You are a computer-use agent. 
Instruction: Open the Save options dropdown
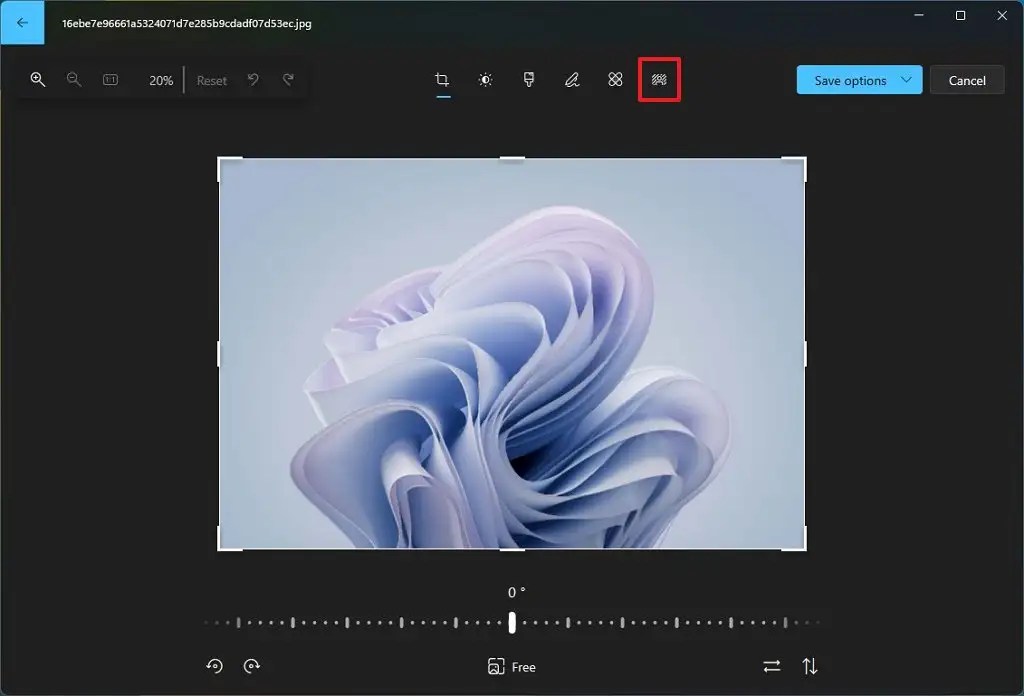pyautogui.click(x=858, y=79)
